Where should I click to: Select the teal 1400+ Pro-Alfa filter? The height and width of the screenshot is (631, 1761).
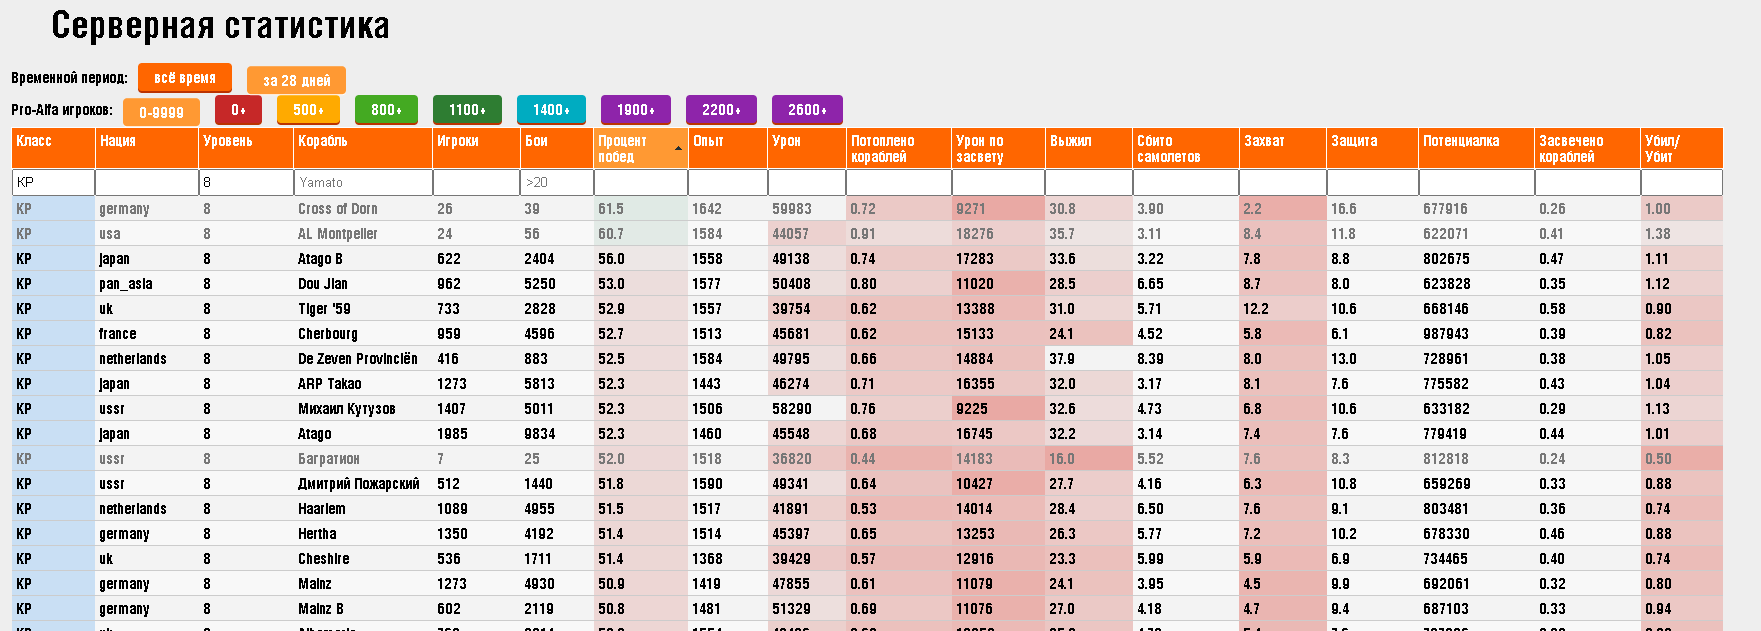(551, 110)
